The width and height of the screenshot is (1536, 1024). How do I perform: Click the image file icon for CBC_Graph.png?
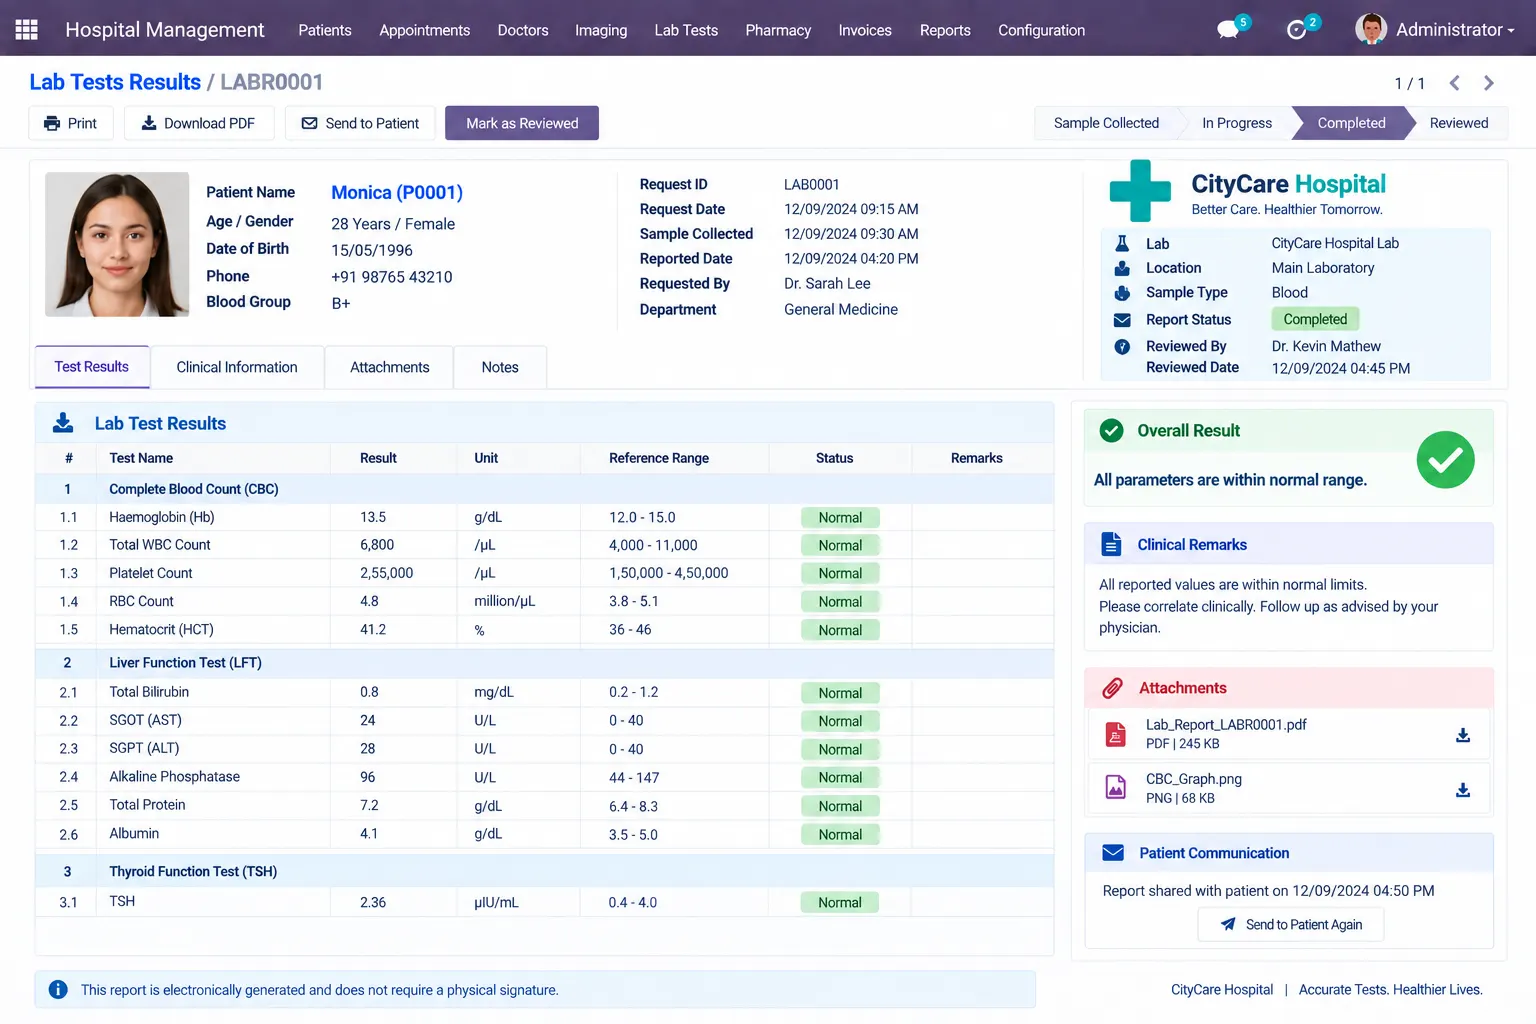pyautogui.click(x=1116, y=788)
